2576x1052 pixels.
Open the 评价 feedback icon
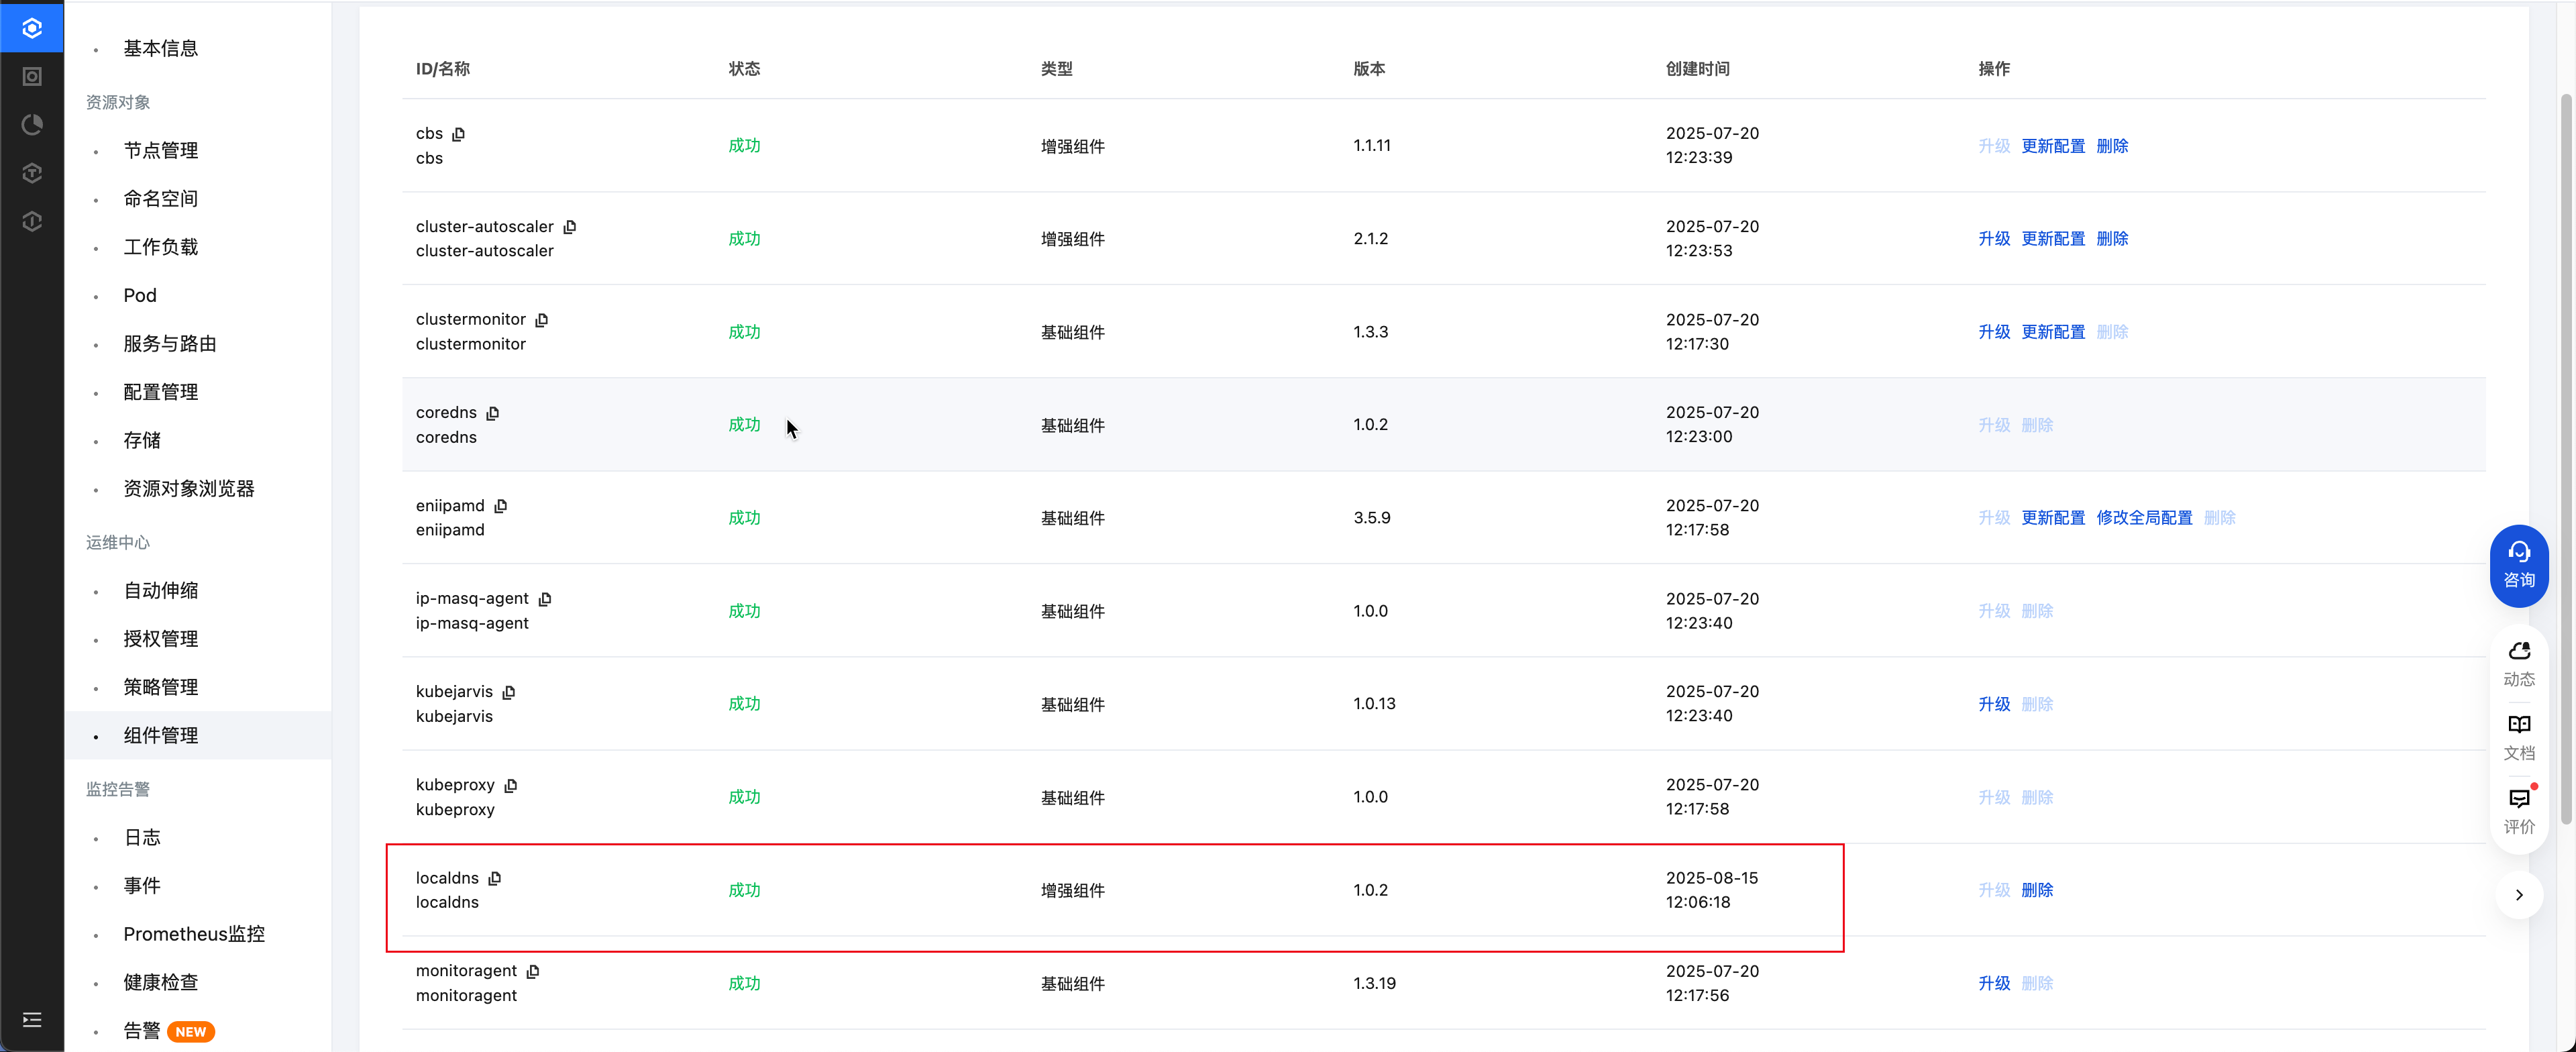point(2518,810)
